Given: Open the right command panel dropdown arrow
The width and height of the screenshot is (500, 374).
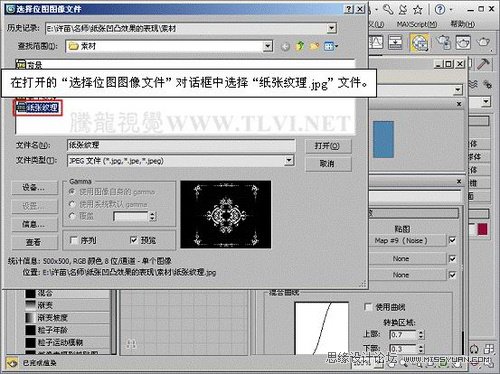Looking at the screenshot, I should click(486, 101).
